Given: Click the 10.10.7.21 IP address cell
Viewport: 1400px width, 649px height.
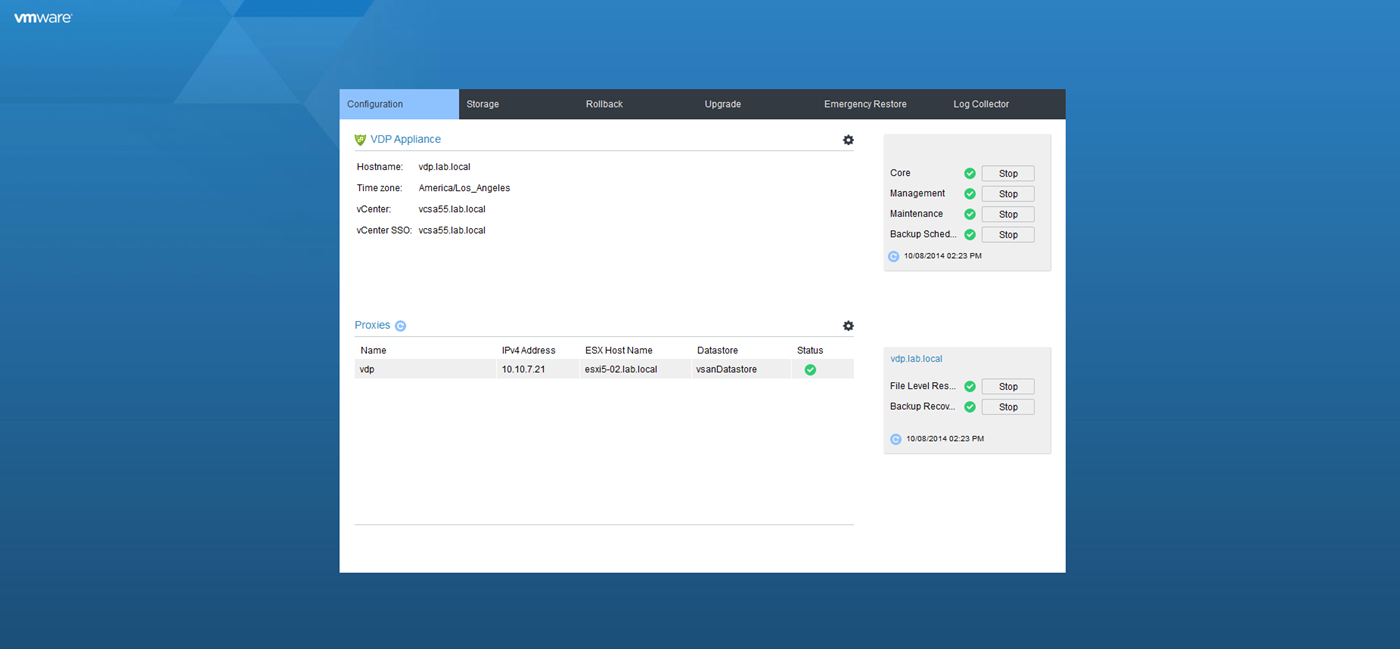Looking at the screenshot, I should [523, 370].
